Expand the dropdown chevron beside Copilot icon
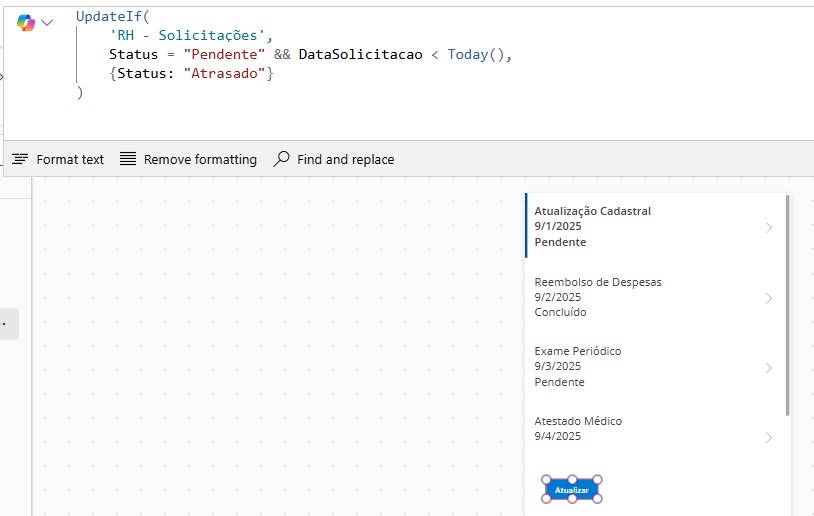 (47, 22)
